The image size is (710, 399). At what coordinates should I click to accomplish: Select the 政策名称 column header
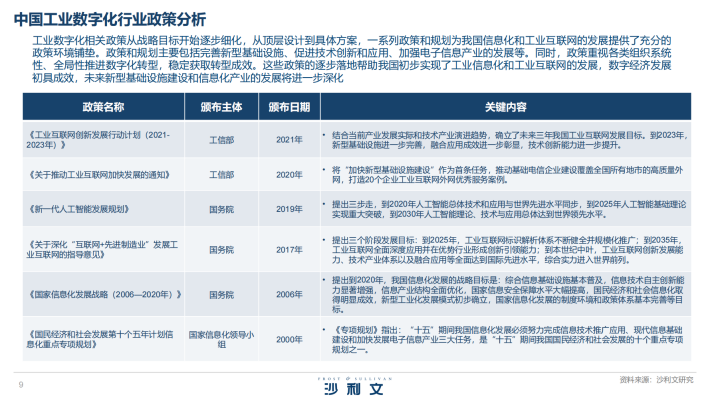click(x=103, y=107)
